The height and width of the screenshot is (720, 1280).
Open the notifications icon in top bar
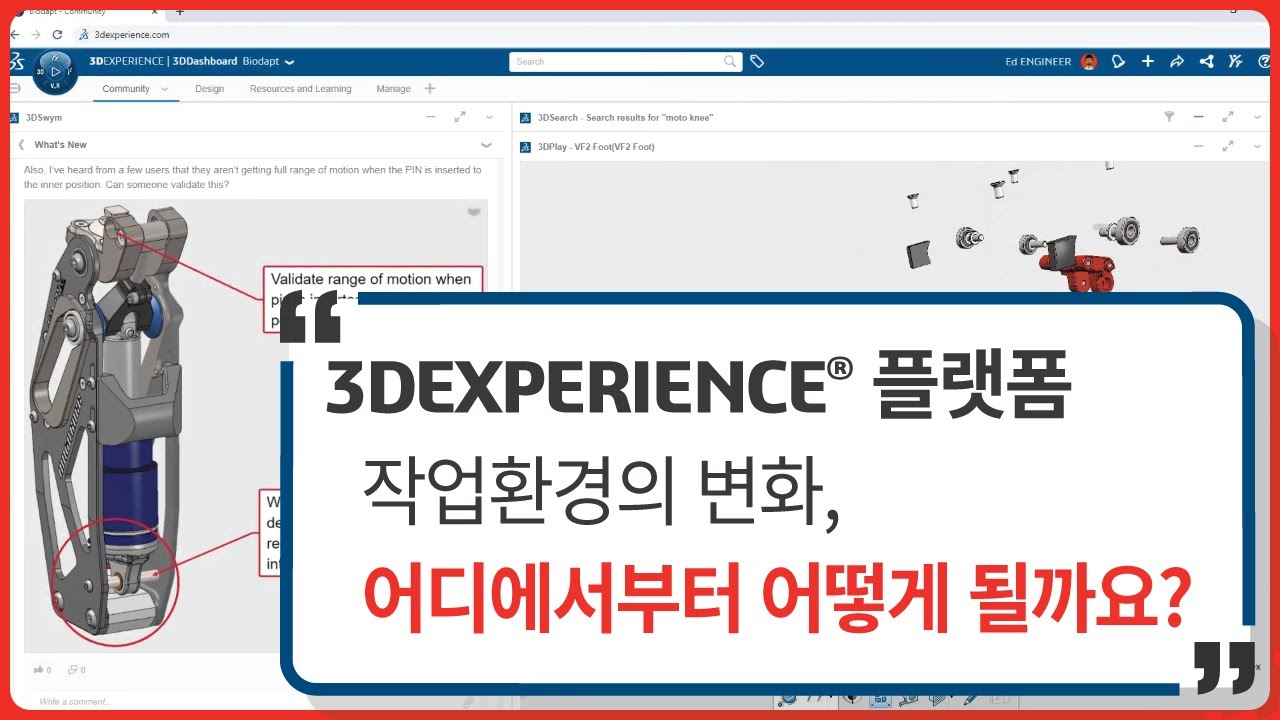[x=1118, y=62]
